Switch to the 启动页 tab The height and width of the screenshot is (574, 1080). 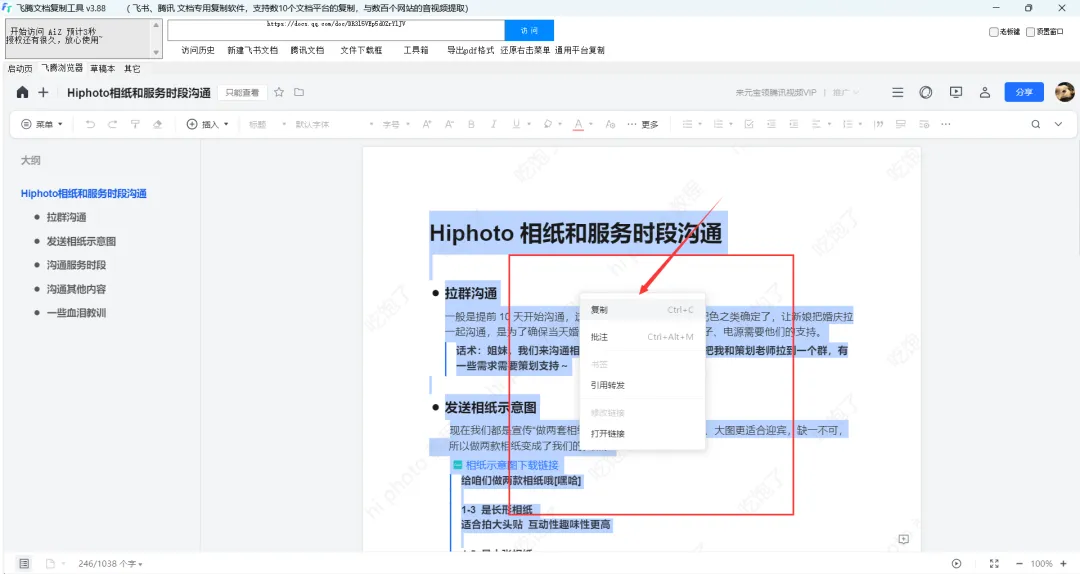(20, 68)
